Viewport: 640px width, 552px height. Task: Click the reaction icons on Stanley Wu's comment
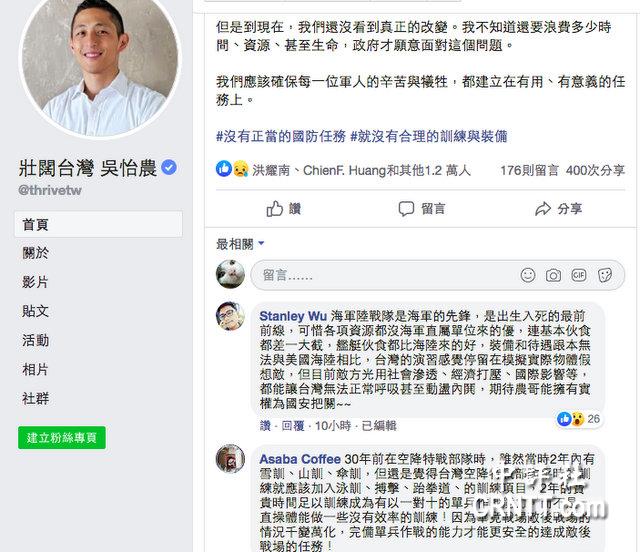click(571, 419)
